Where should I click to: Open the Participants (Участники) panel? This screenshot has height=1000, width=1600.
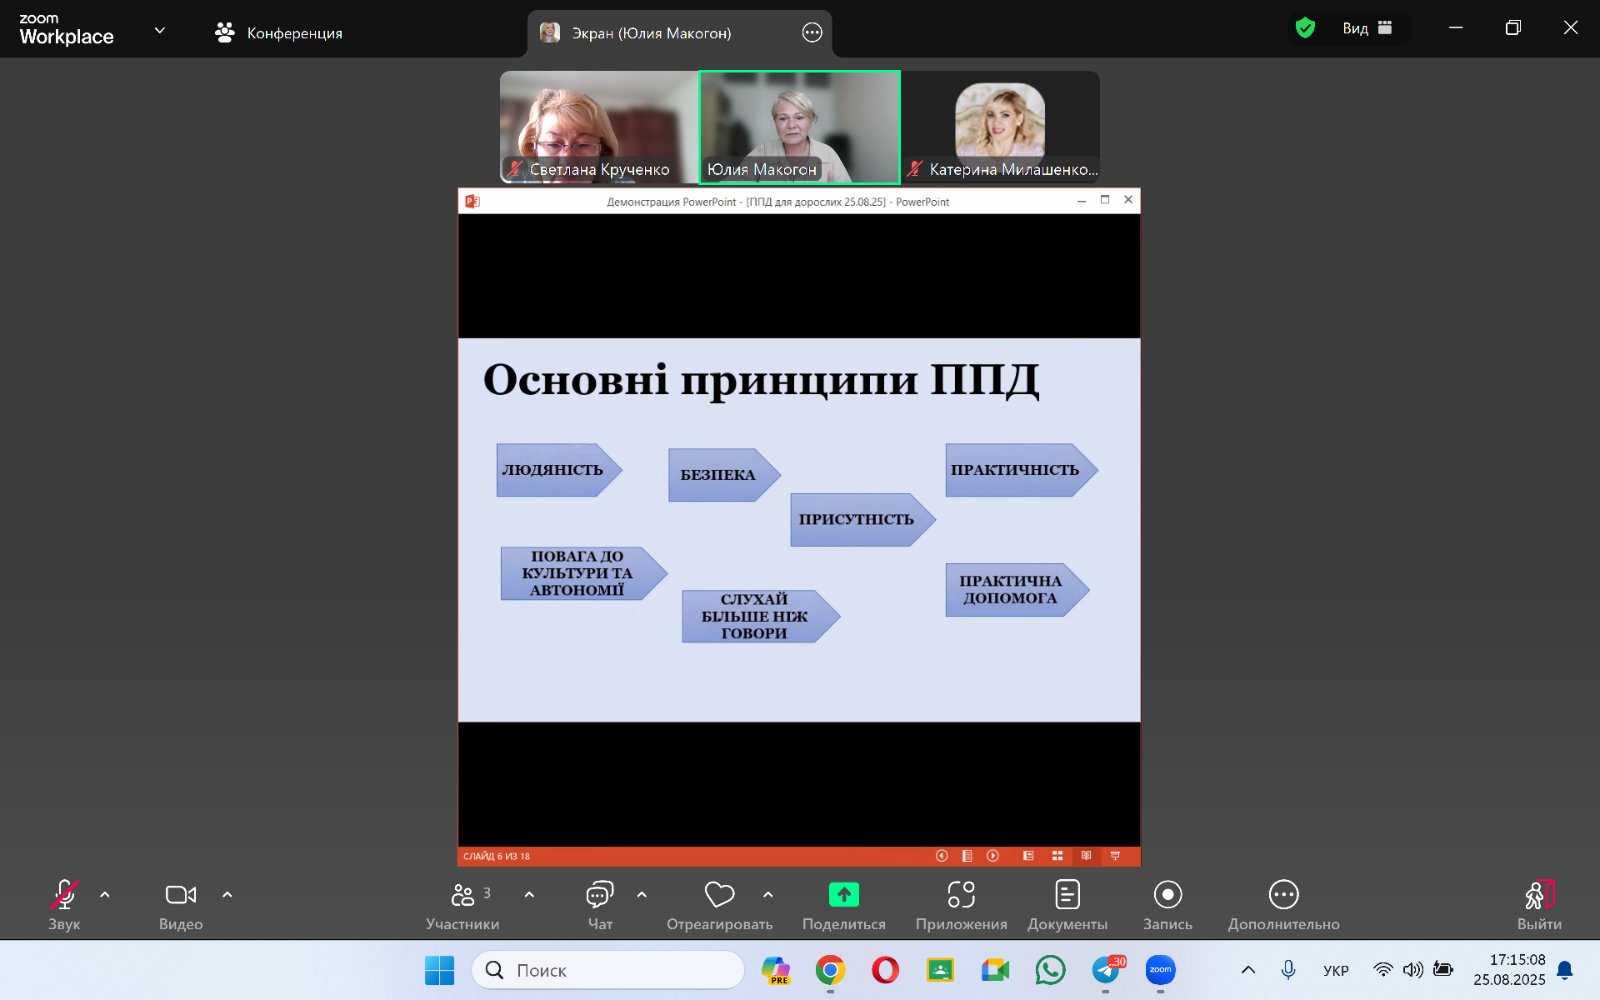click(463, 895)
